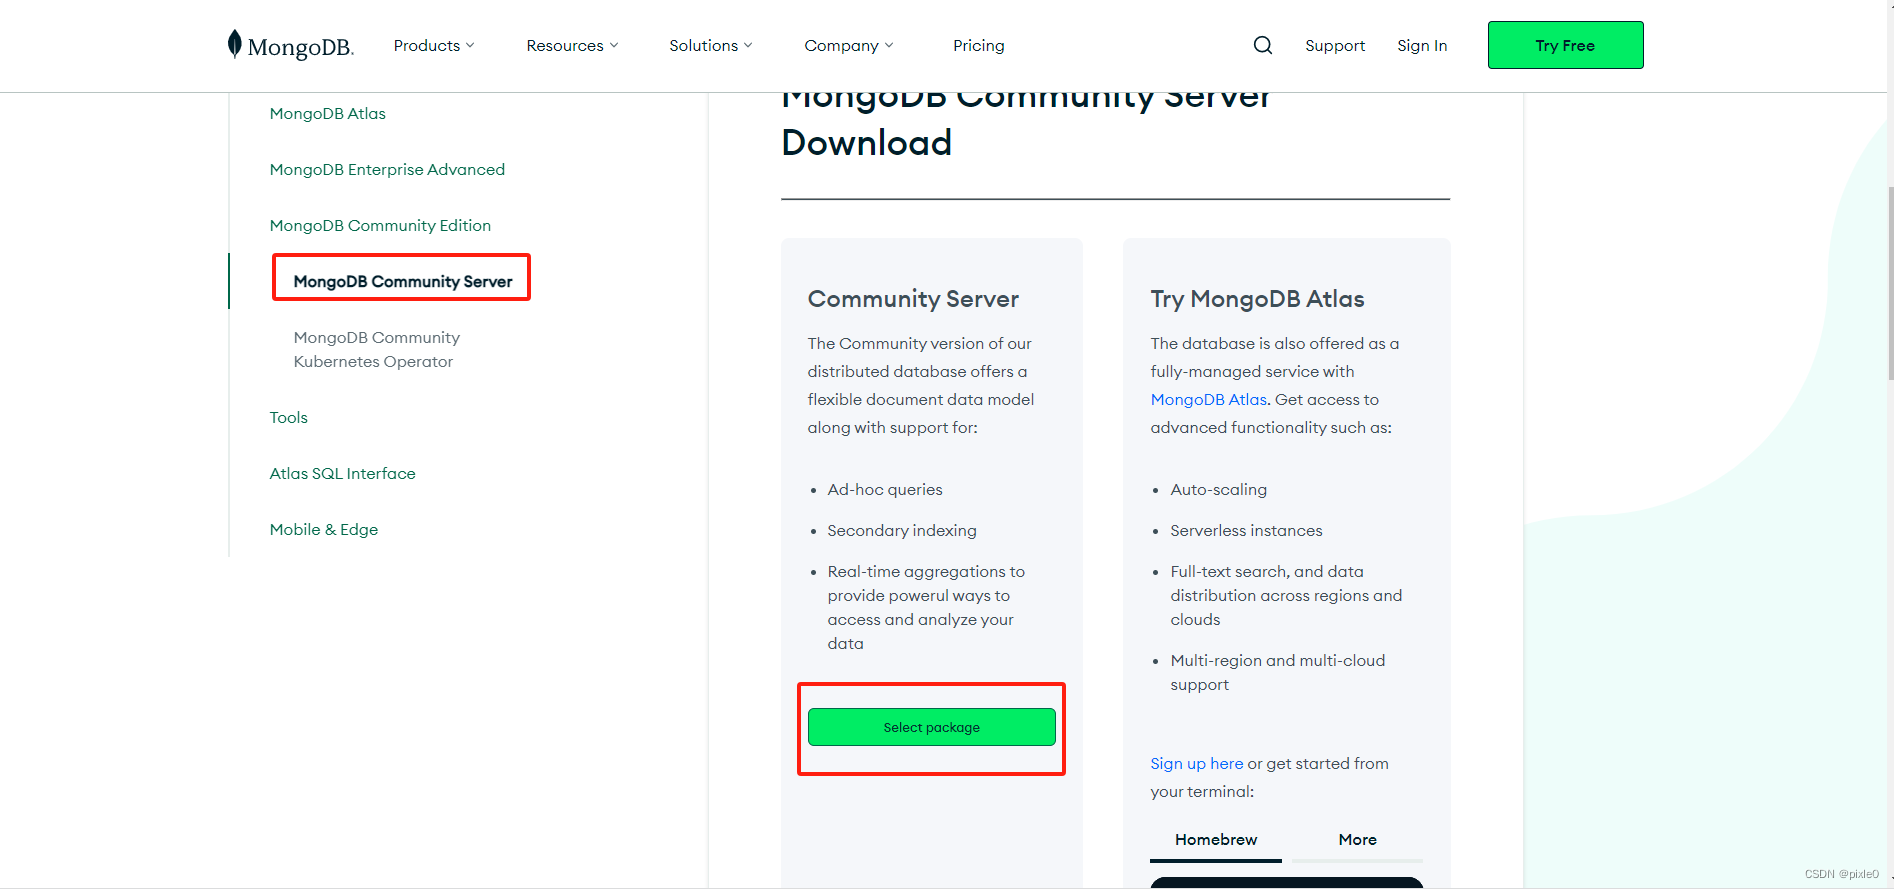Open Atlas SQL Interface sidebar item

(x=342, y=473)
